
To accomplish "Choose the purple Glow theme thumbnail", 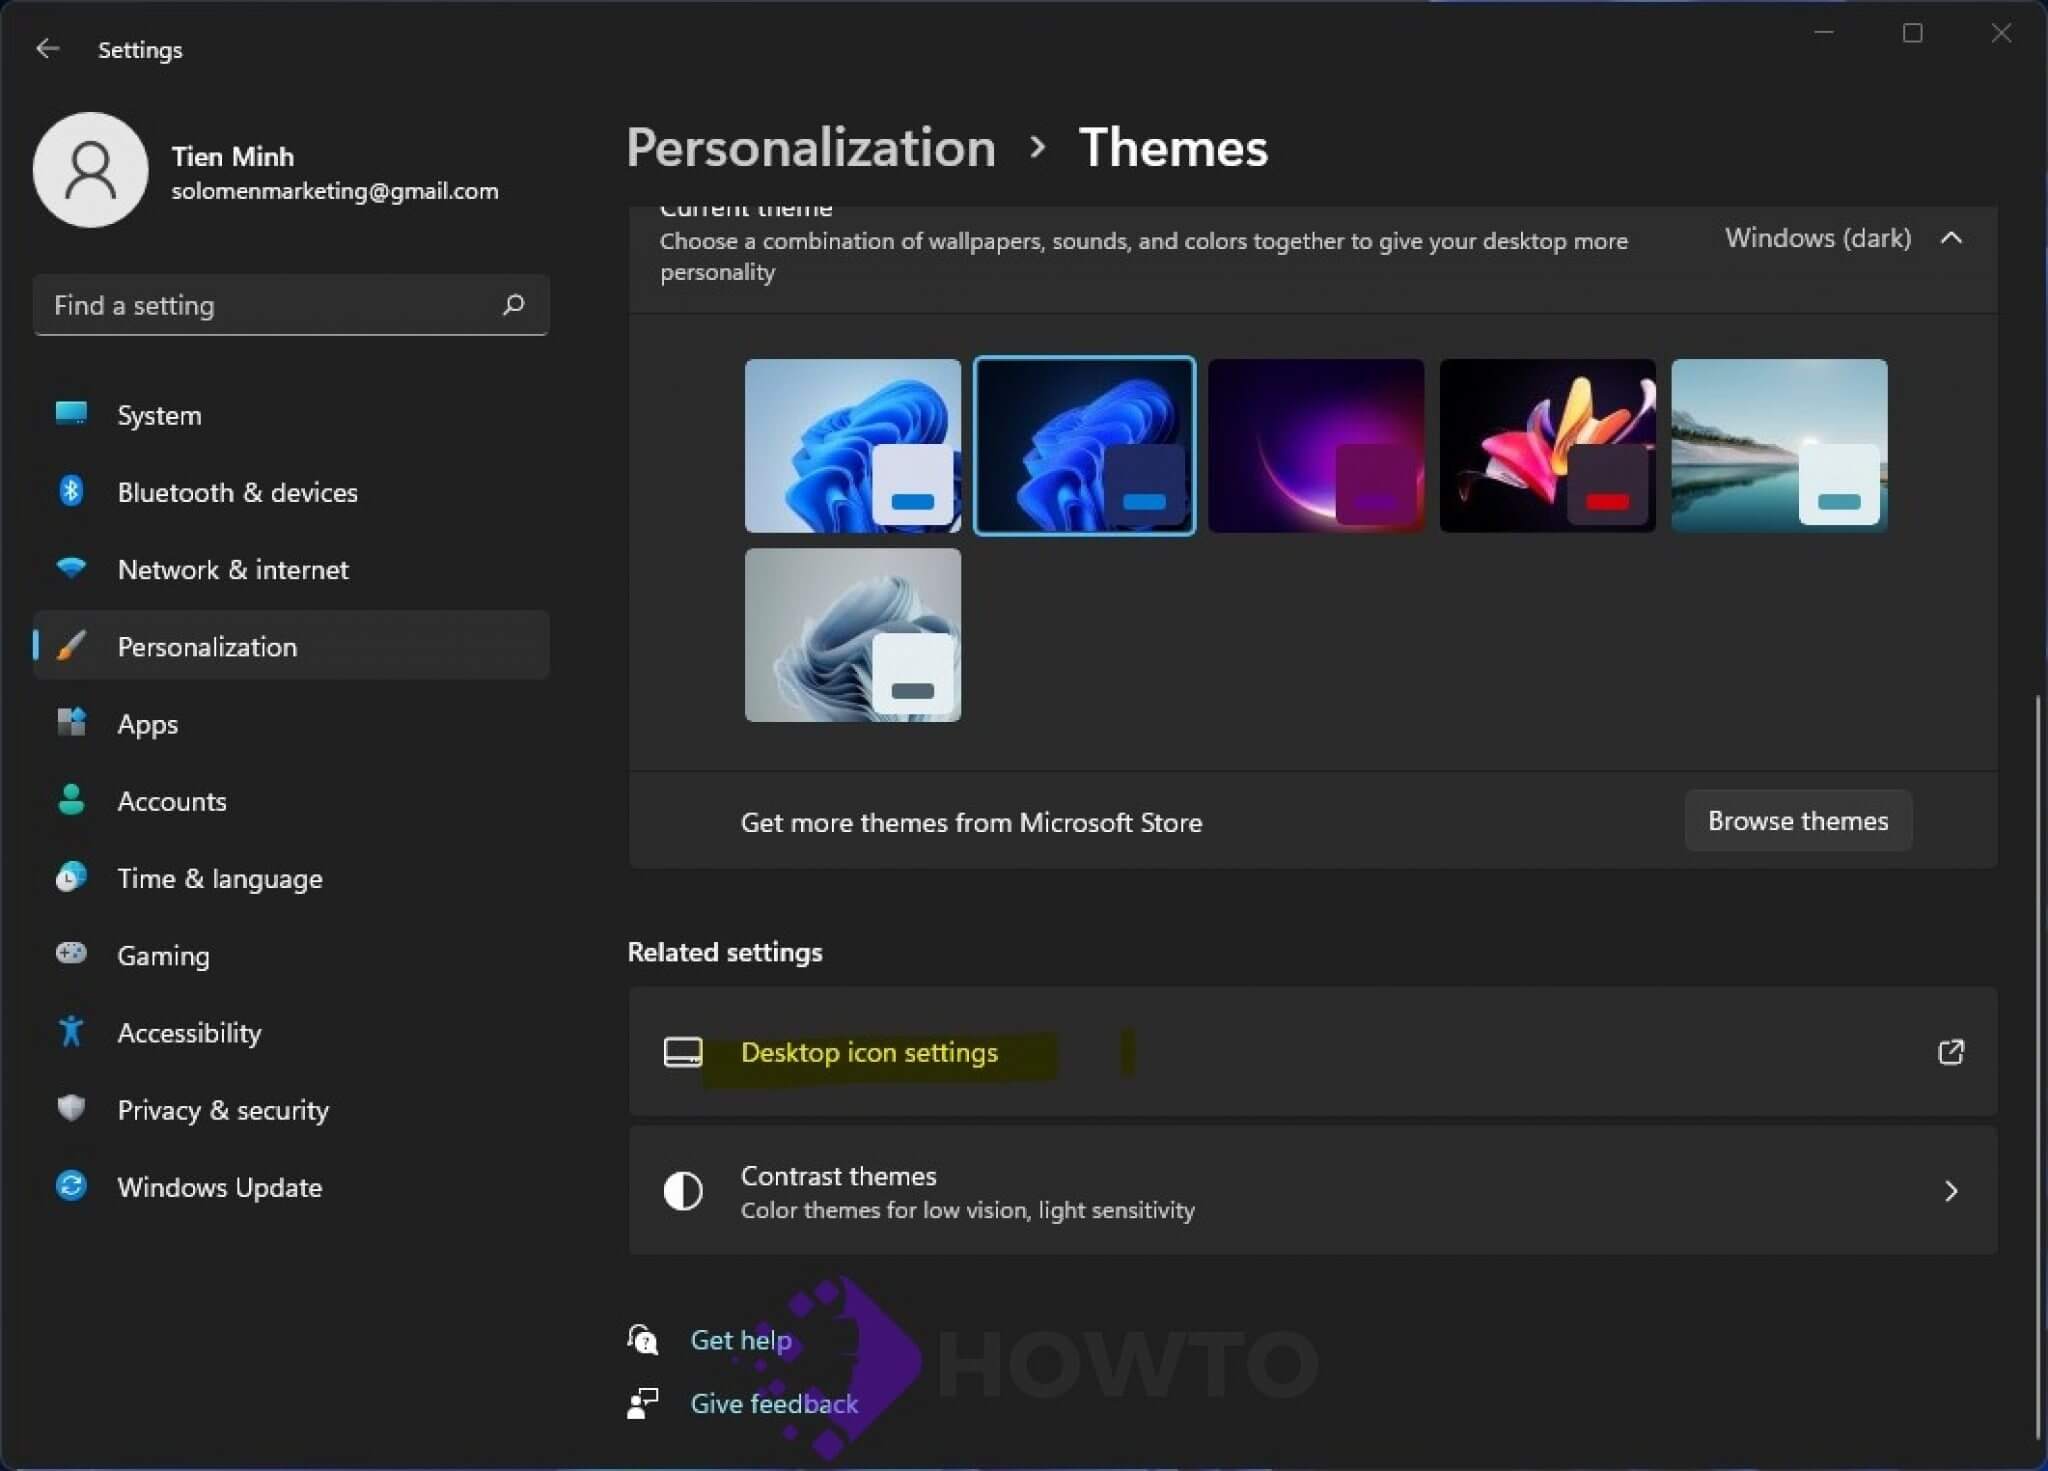I will point(1316,446).
